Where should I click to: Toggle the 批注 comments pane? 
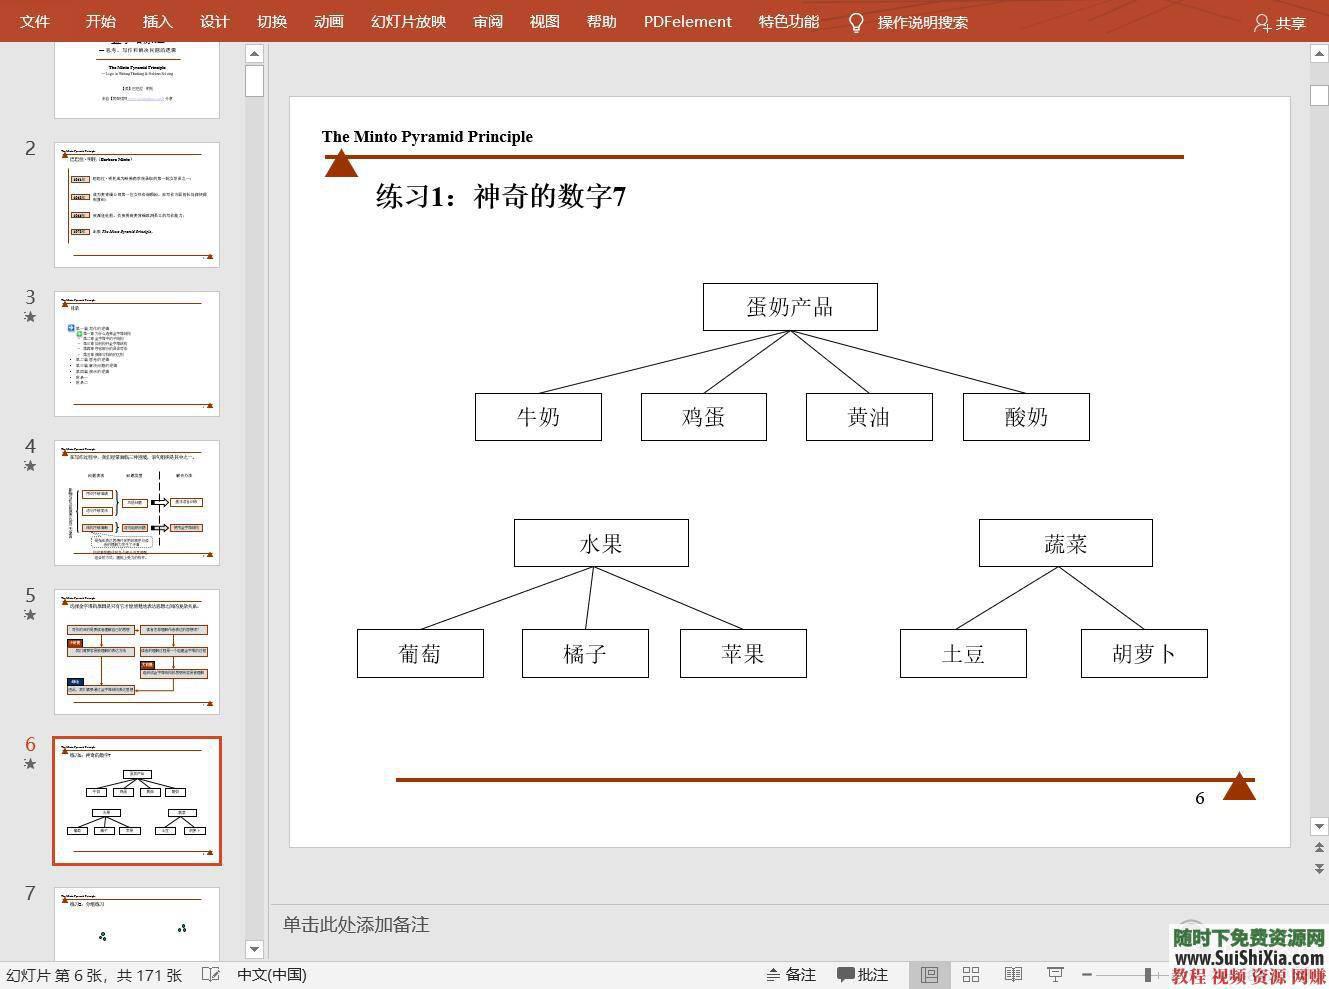861,974
